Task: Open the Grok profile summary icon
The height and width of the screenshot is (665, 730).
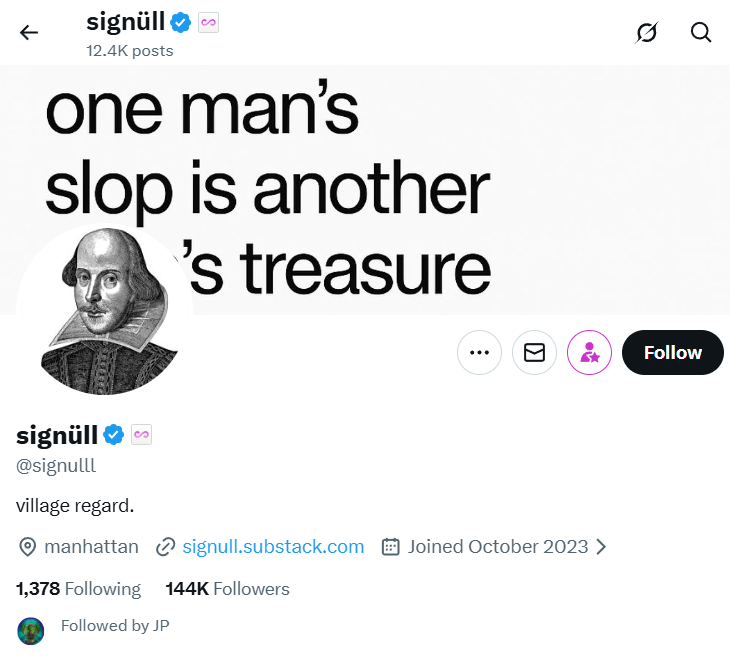Action: click(x=647, y=32)
